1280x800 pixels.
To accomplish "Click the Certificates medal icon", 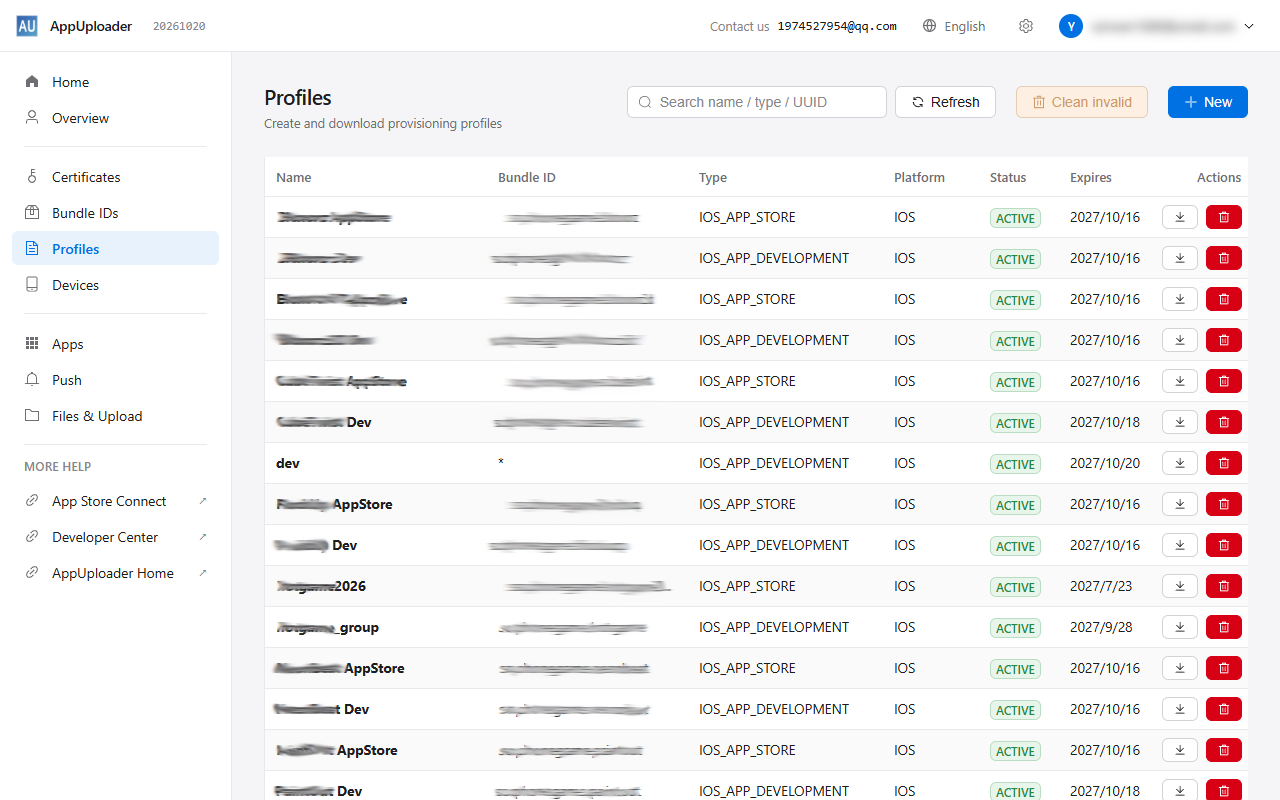I will pos(32,177).
